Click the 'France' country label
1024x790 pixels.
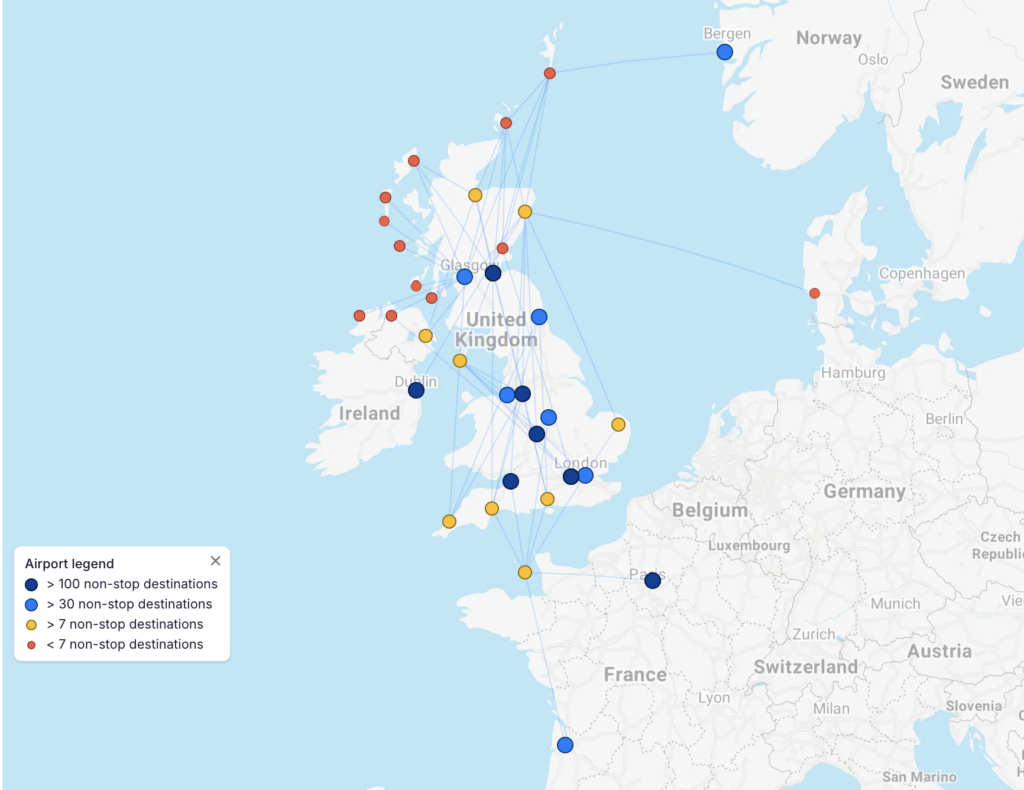635,674
